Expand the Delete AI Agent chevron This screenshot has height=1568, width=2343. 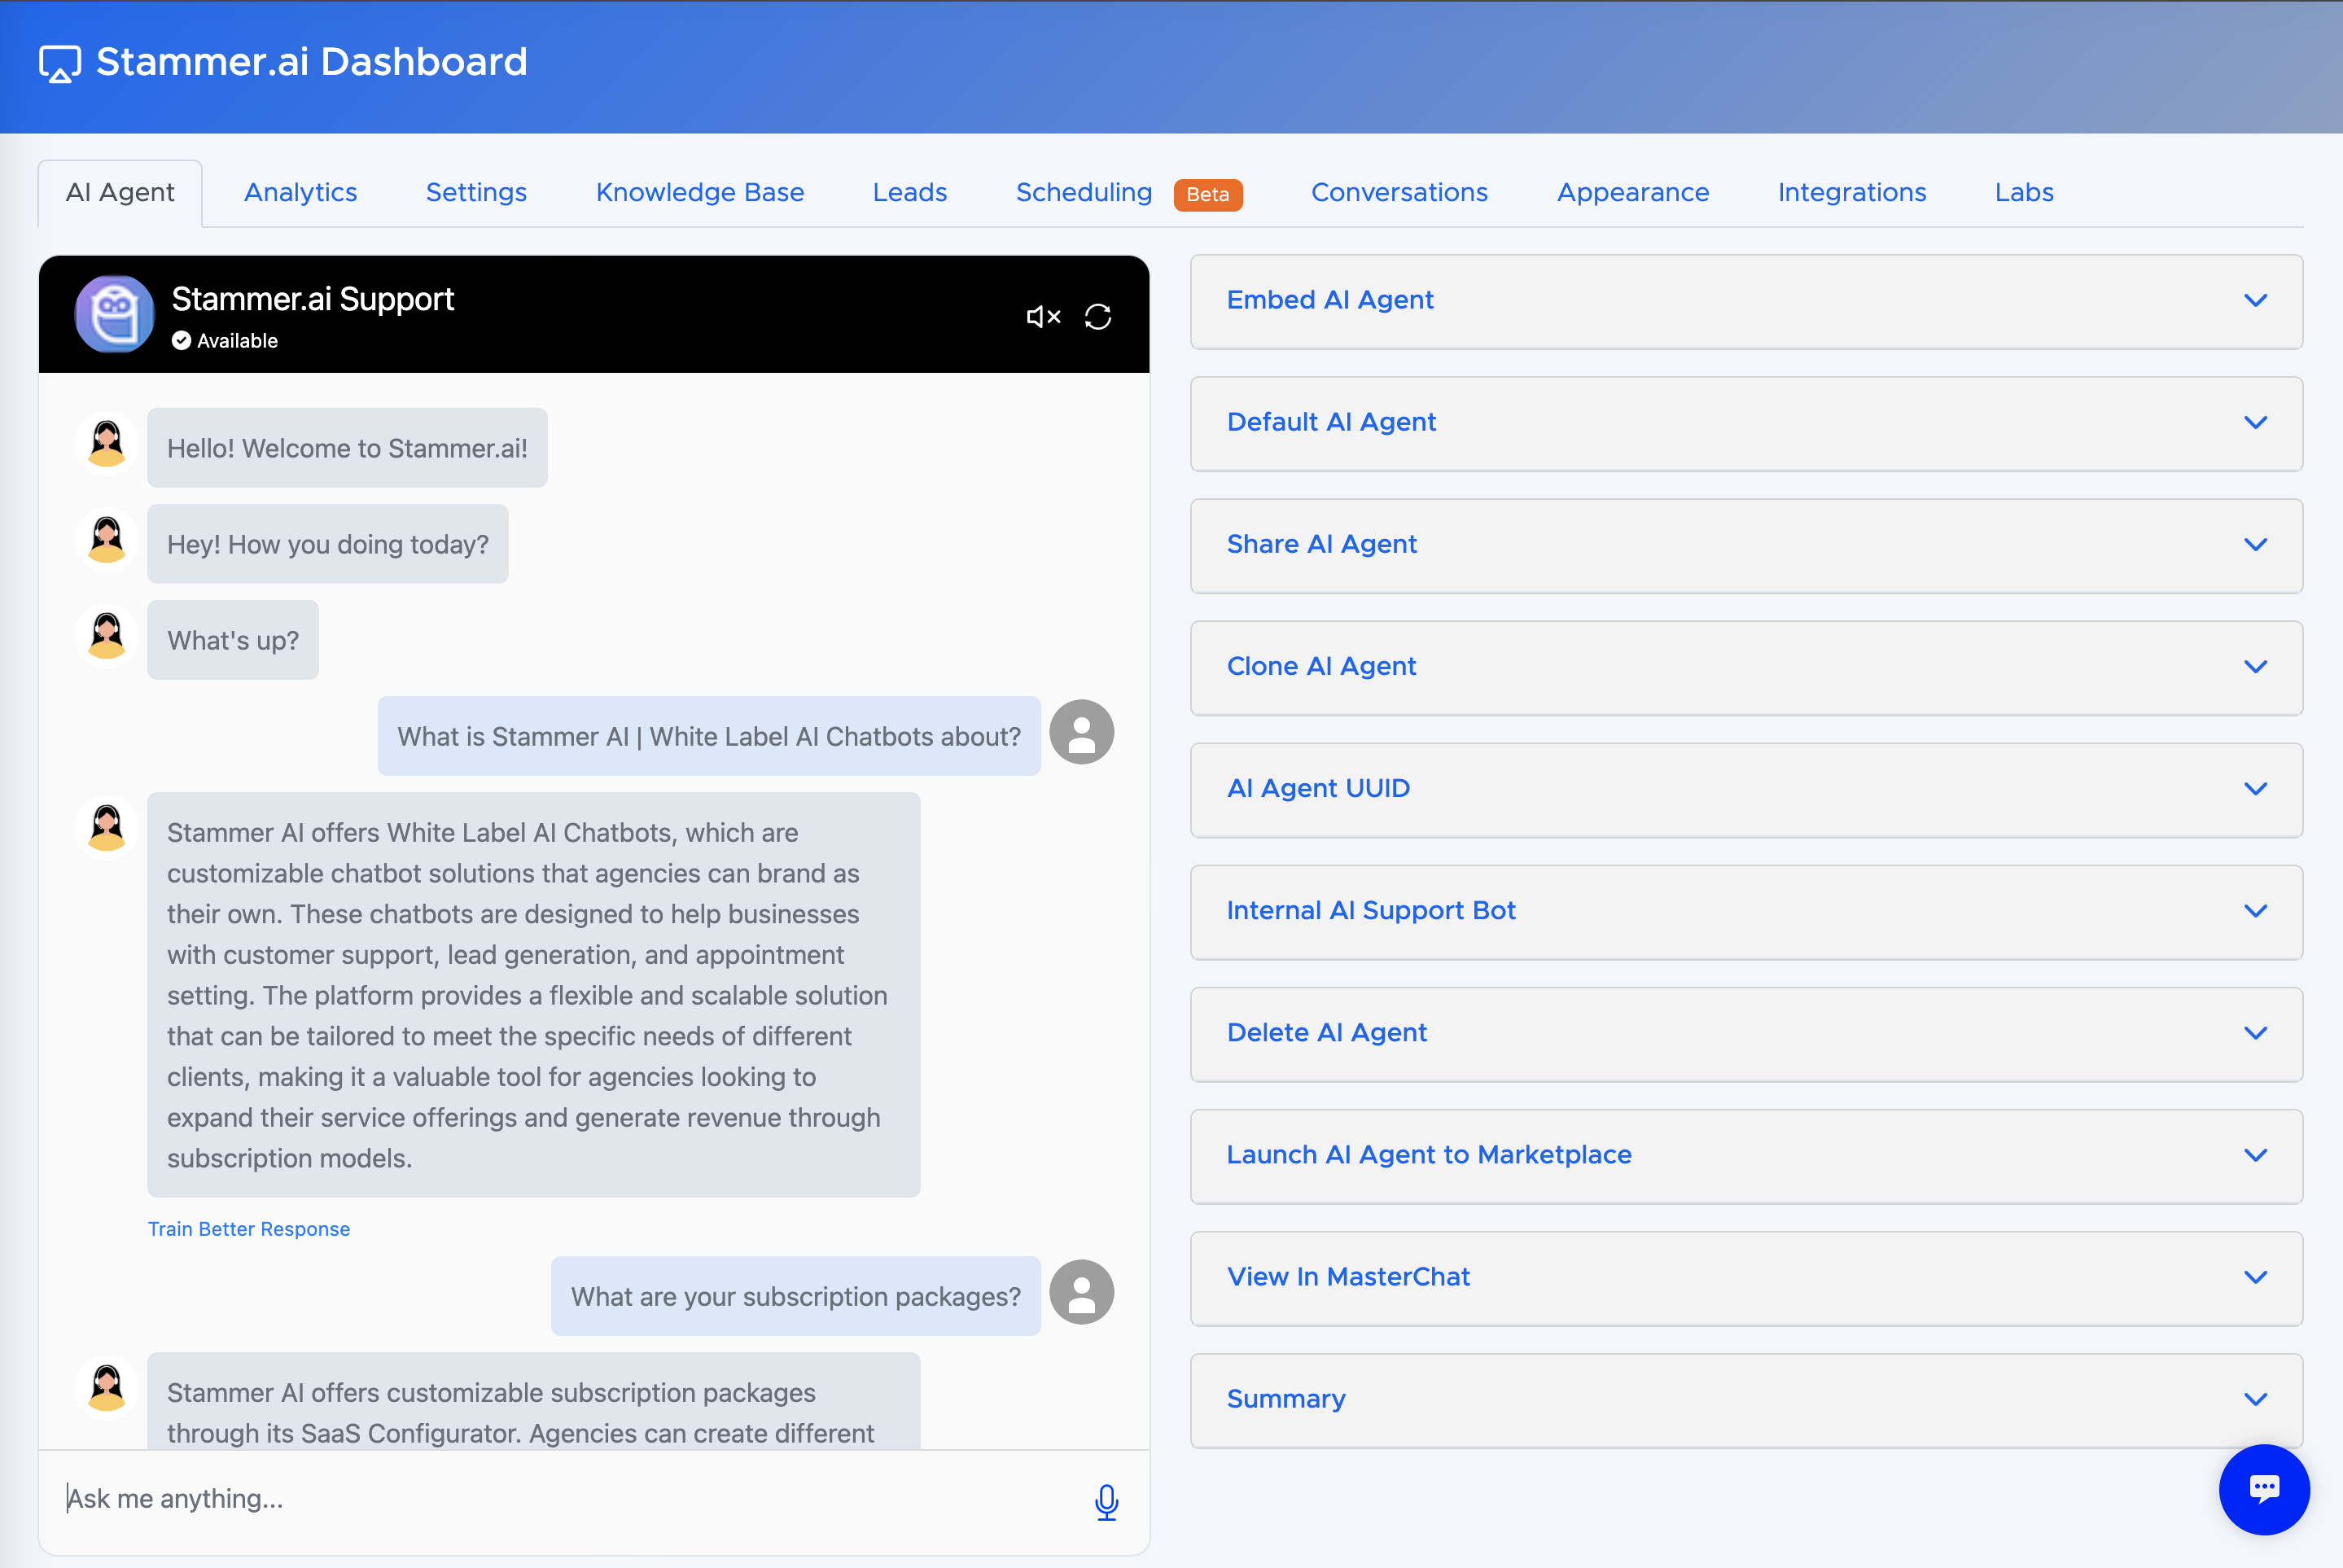(x=2255, y=1032)
